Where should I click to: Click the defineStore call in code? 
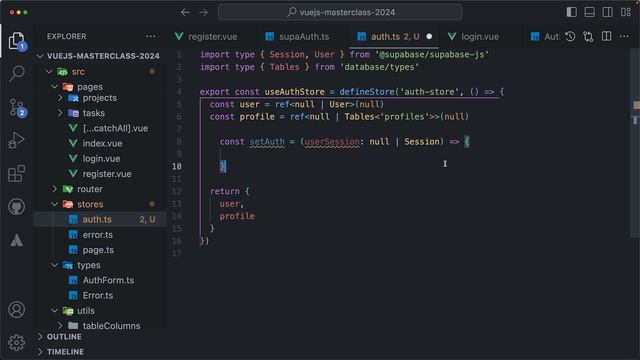[x=367, y=92]
